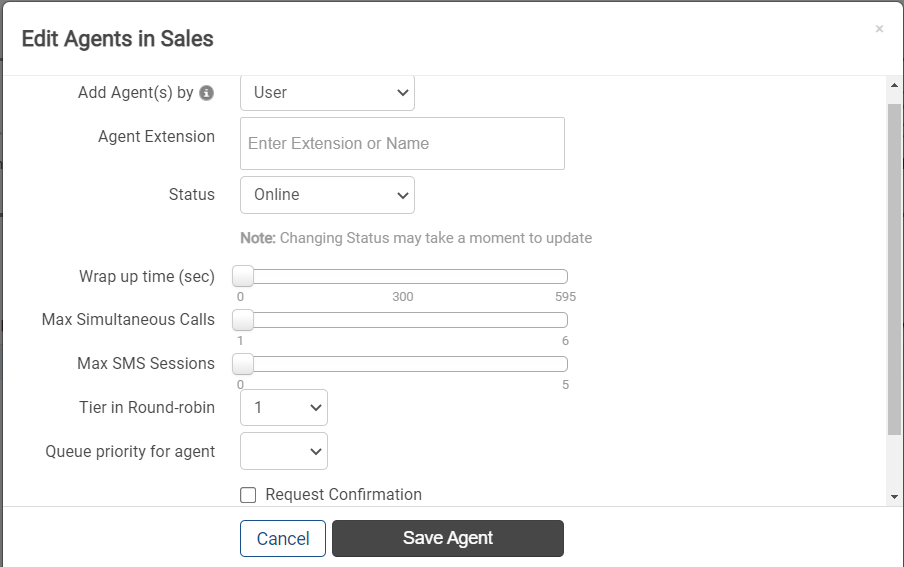904x567 pixels.
Task: Click the Request Confirmation label text
Action: pos(344,495)
